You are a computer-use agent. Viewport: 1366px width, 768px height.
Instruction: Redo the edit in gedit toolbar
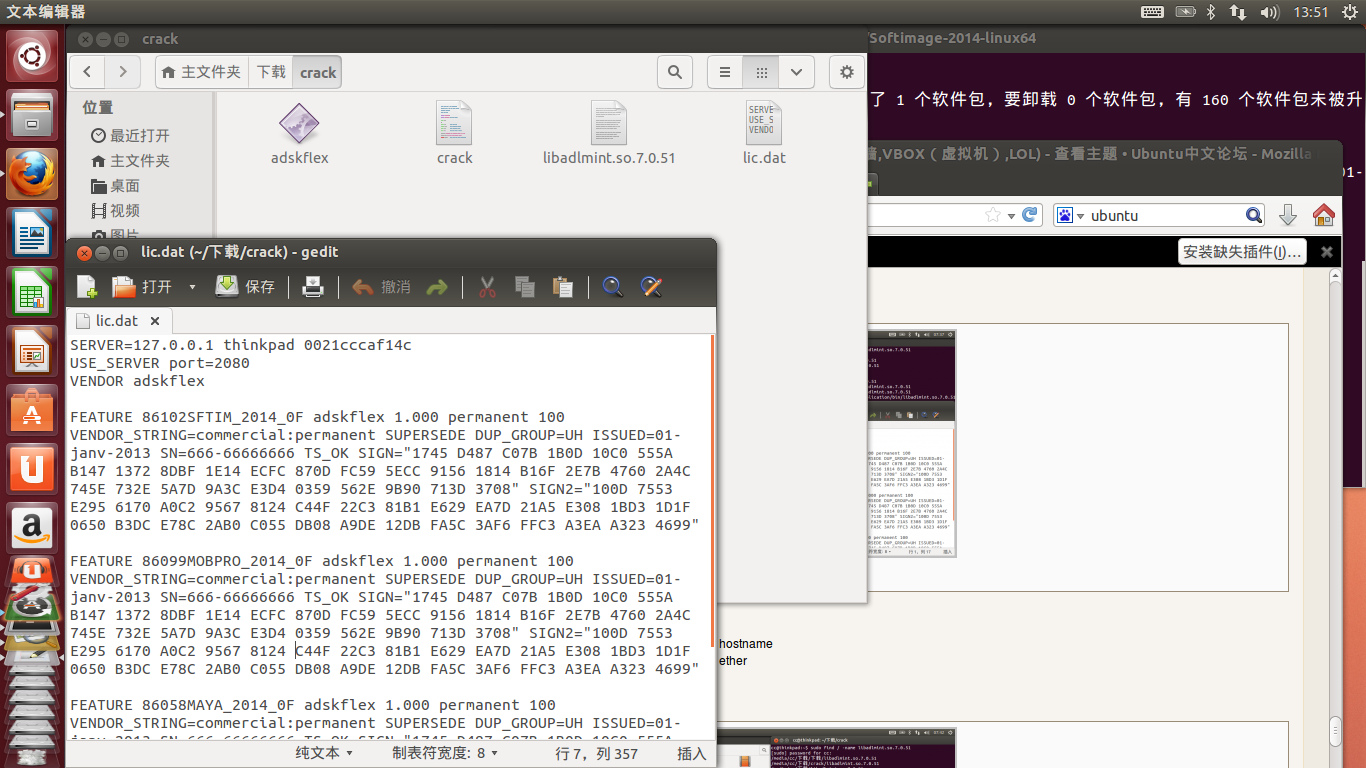pyautogui.click(x=437, y=287)
